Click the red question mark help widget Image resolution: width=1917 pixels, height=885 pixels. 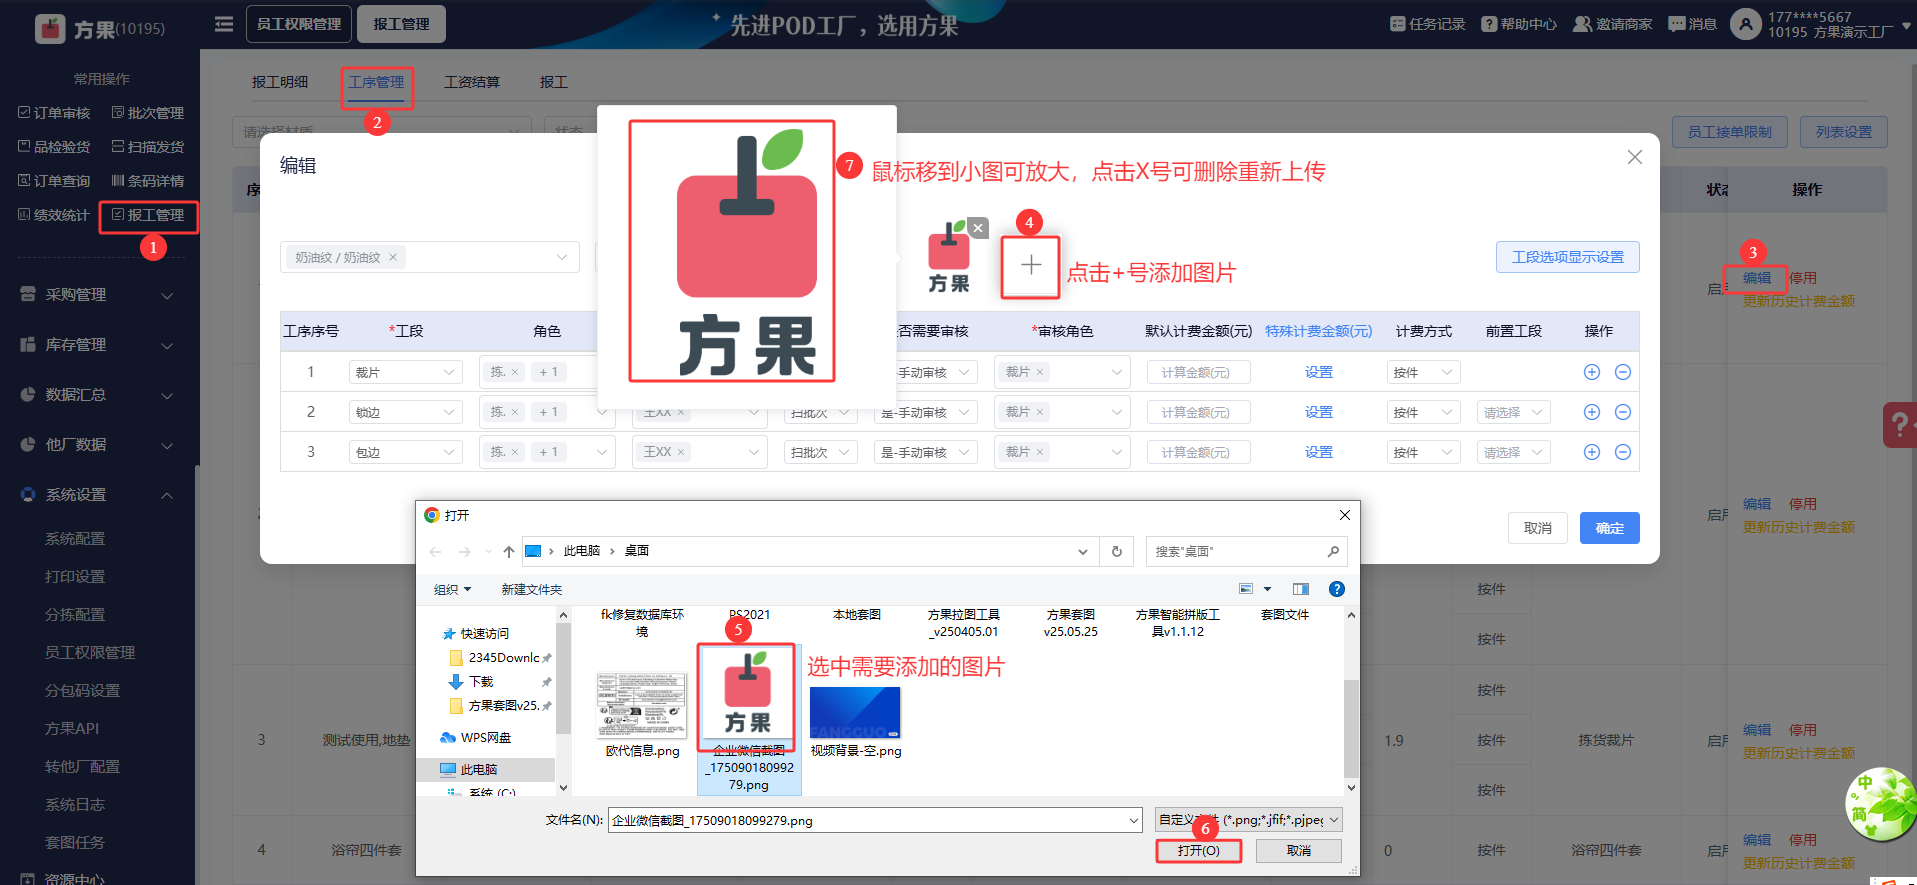point(1899,425)
